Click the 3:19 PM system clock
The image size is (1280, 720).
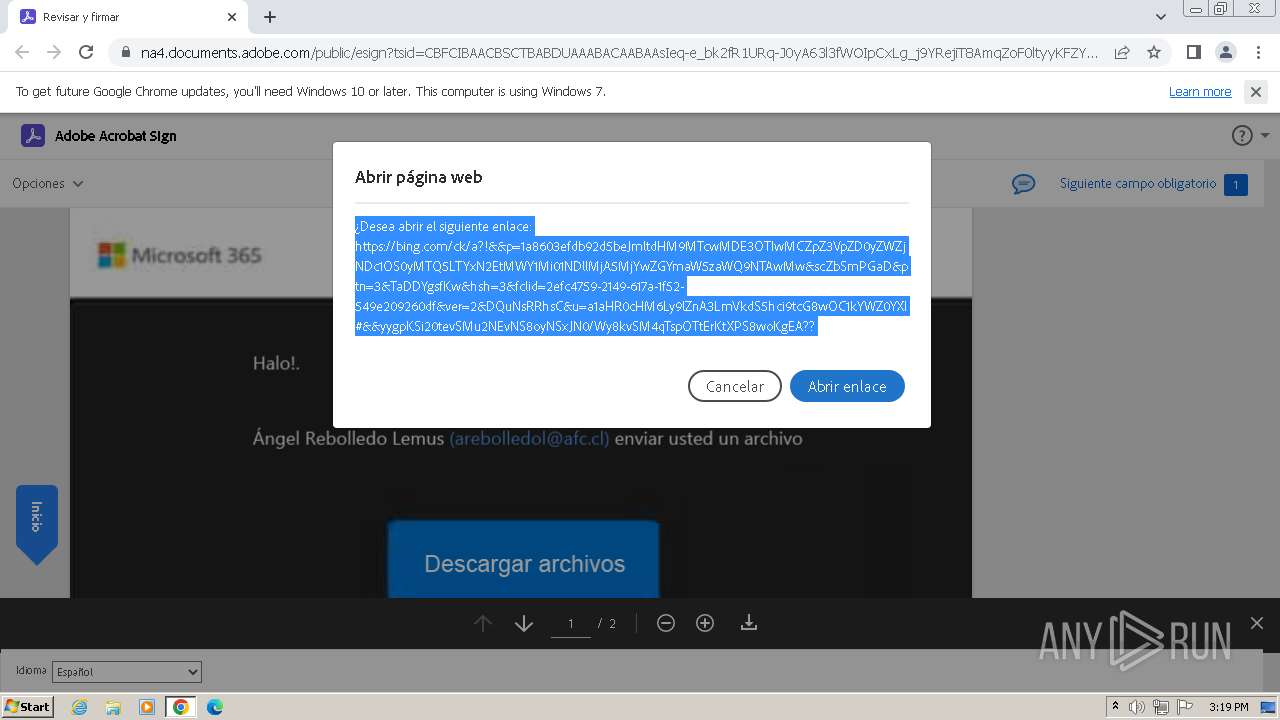tap(1228, 707)
